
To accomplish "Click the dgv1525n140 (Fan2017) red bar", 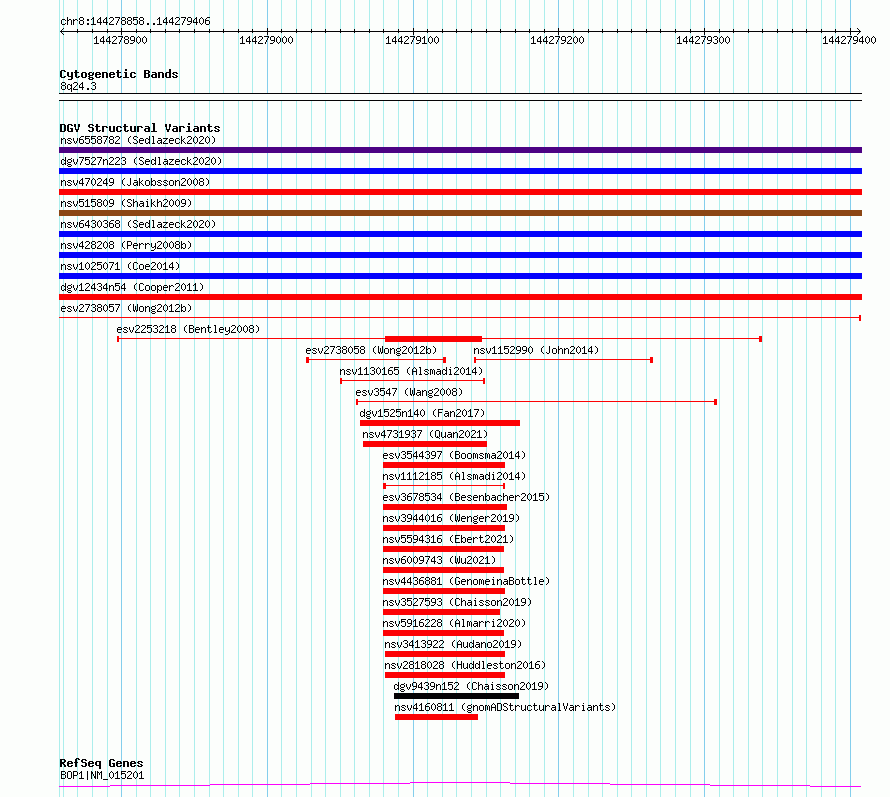I will (x=440, y=423).
